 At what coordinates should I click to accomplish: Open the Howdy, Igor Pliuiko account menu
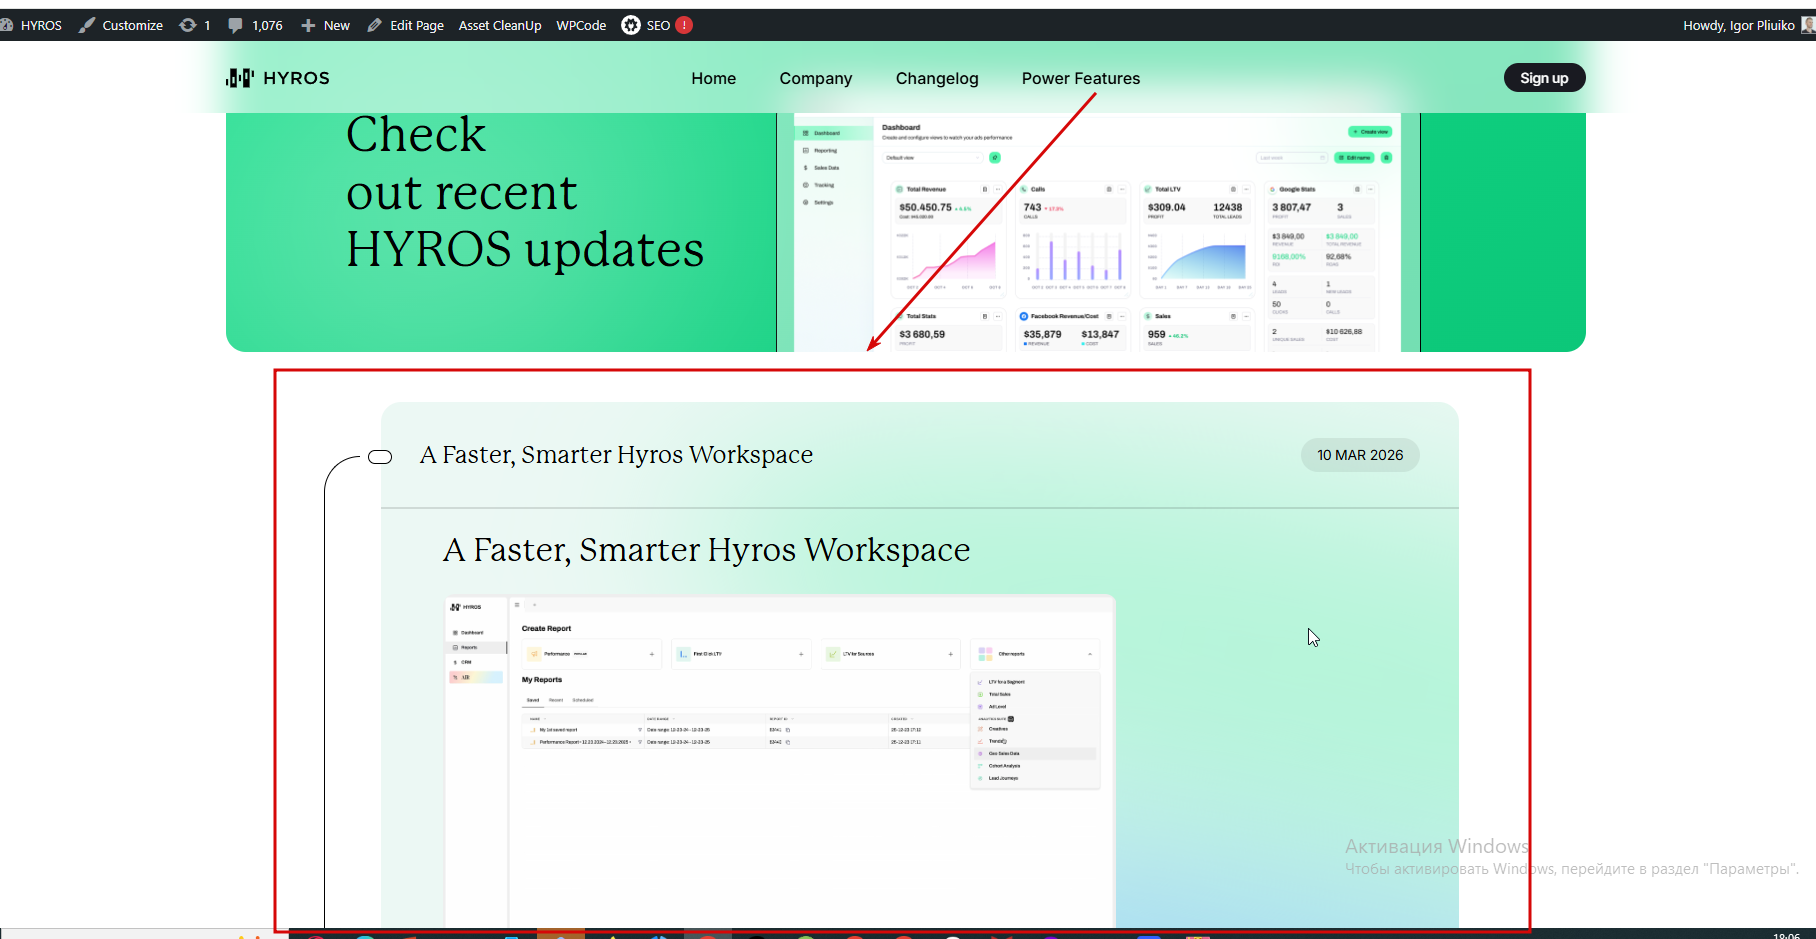point(1739,25)
